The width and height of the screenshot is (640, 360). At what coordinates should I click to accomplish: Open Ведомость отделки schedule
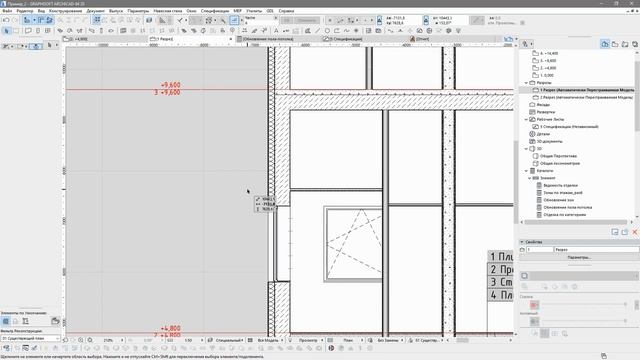coord(557,186)
